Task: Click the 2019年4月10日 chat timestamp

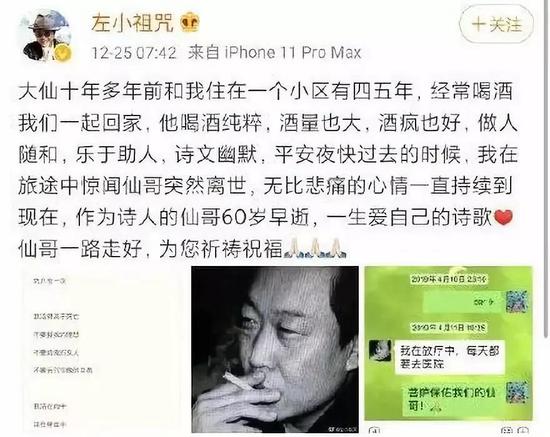Action: 449,279
